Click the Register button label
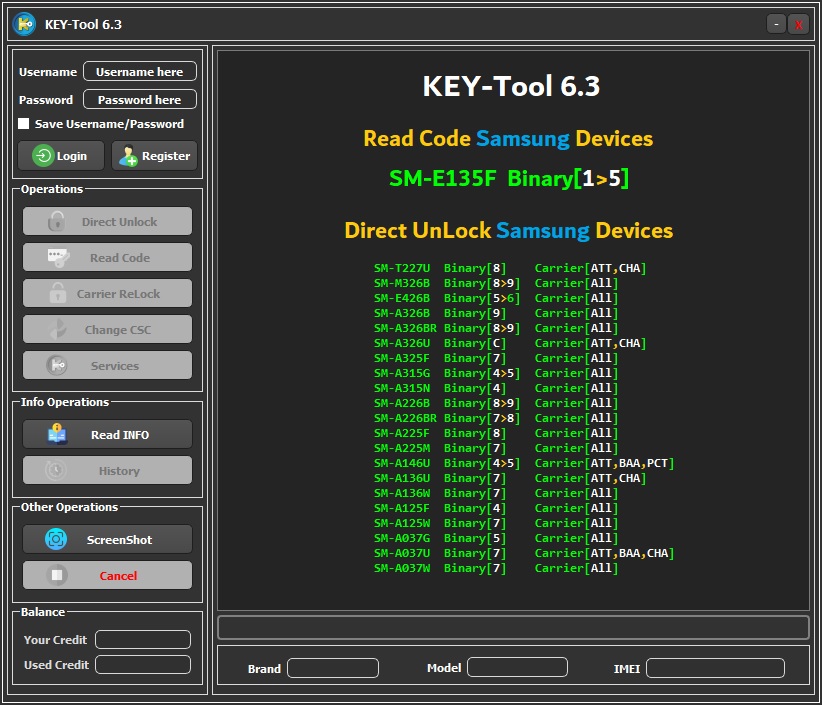The height and width of the screenshot is (705, 822). 166,156
